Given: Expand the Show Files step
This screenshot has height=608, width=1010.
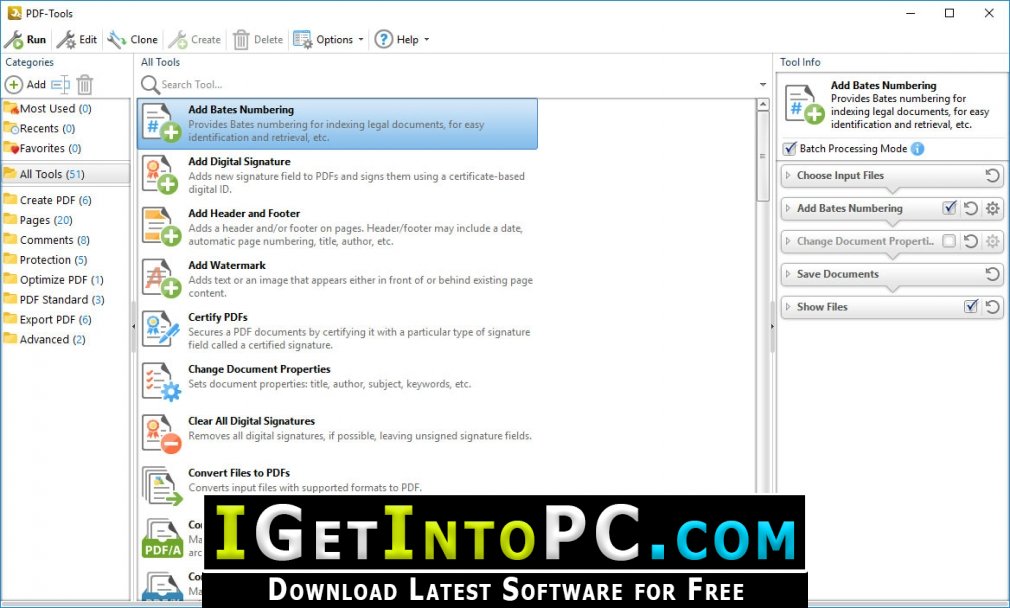Looking at the screenshot, I should [x=788, y=307].
